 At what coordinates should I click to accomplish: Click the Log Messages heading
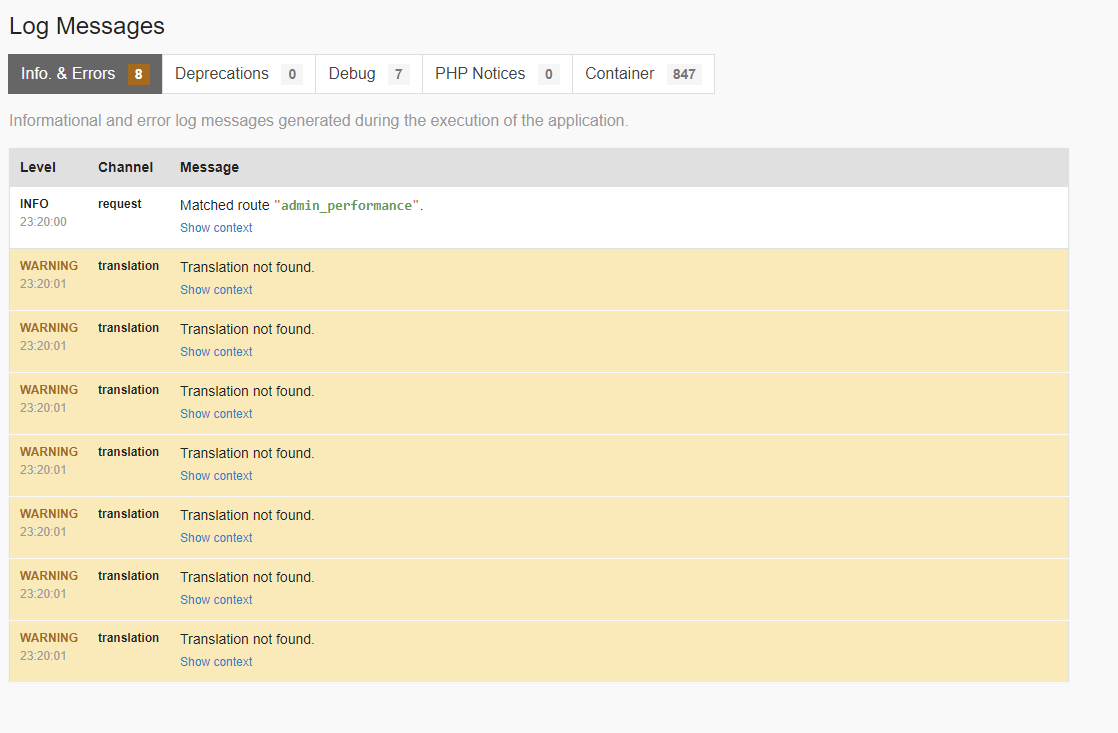click(x=87, y=26)
